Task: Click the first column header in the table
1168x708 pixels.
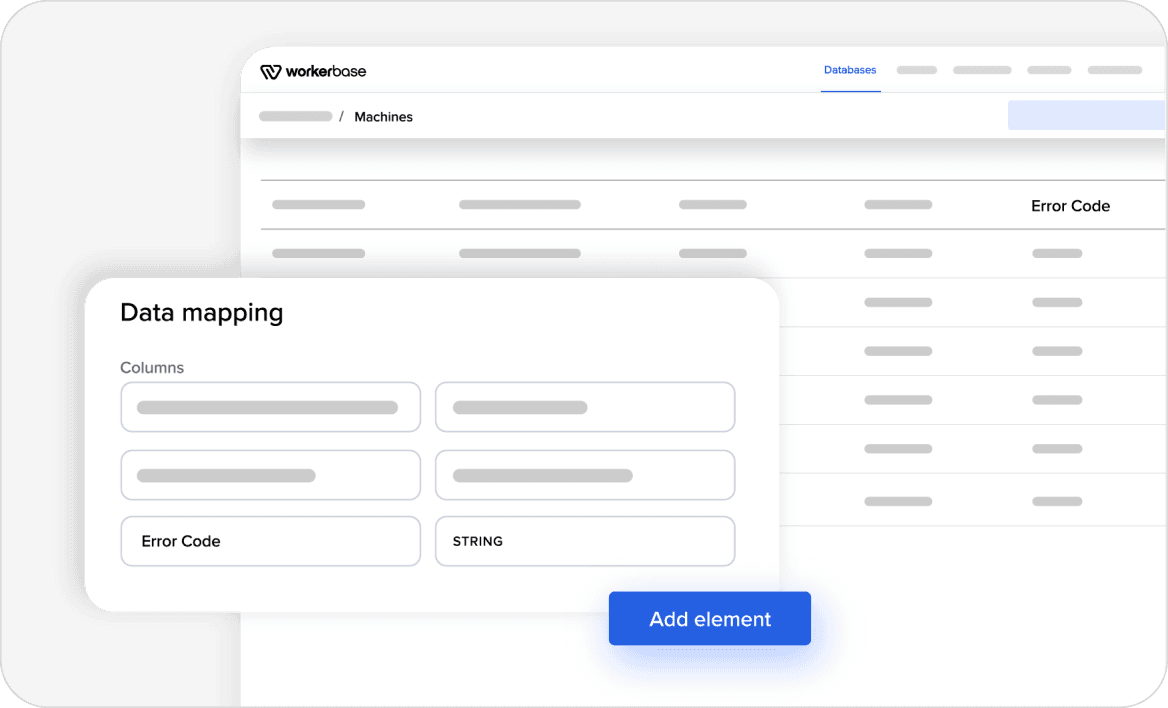Action: click(x=318, y=205)
